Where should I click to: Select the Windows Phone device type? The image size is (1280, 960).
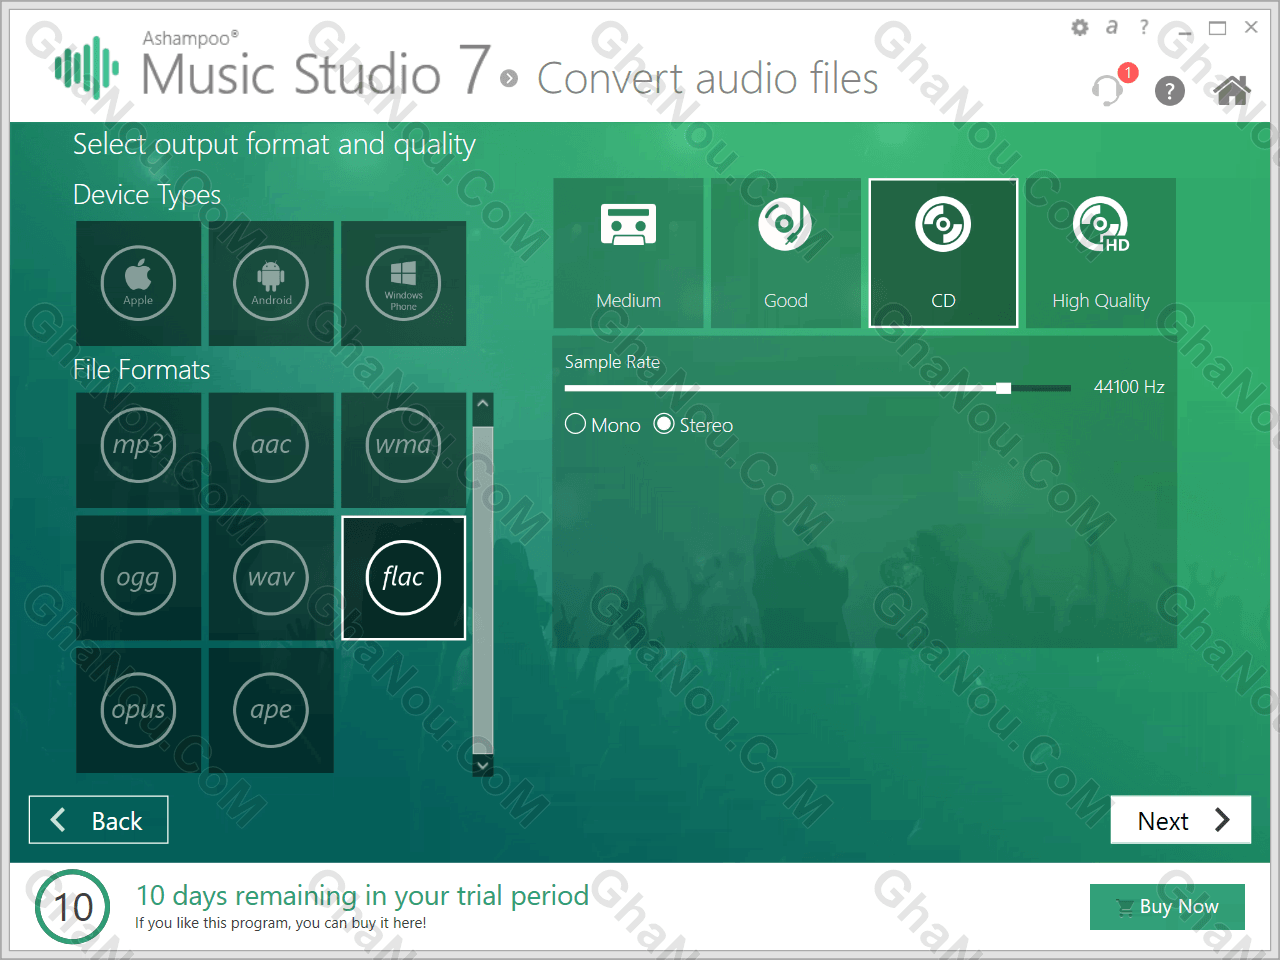point(403,283)
